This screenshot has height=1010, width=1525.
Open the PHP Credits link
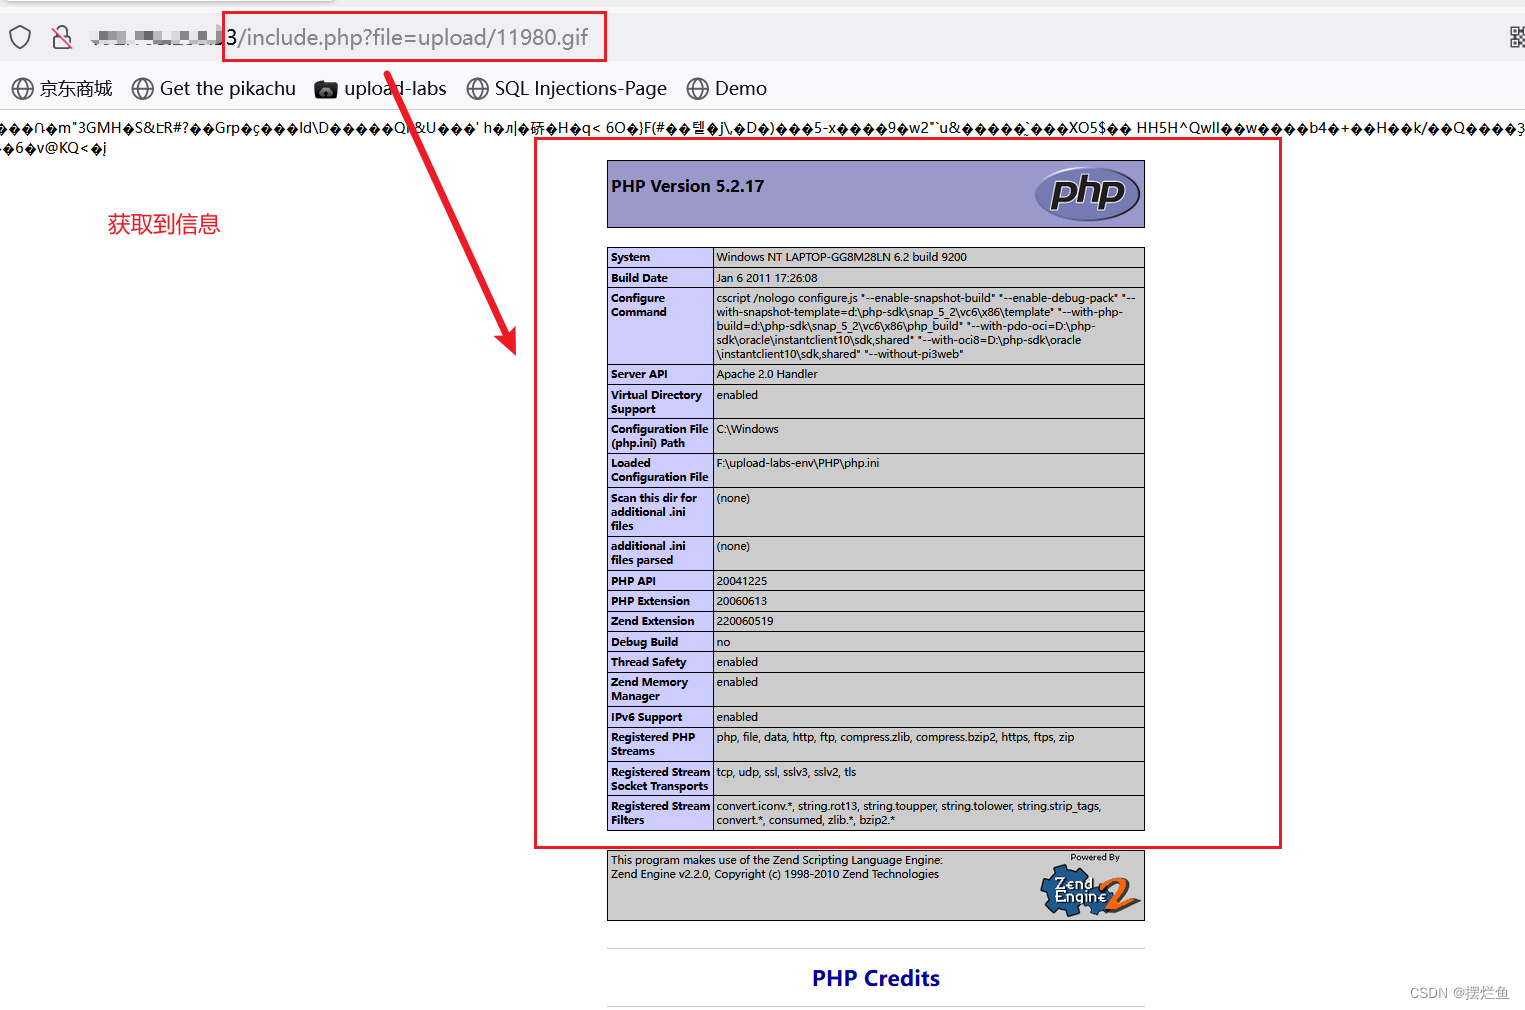pos(876,978)
